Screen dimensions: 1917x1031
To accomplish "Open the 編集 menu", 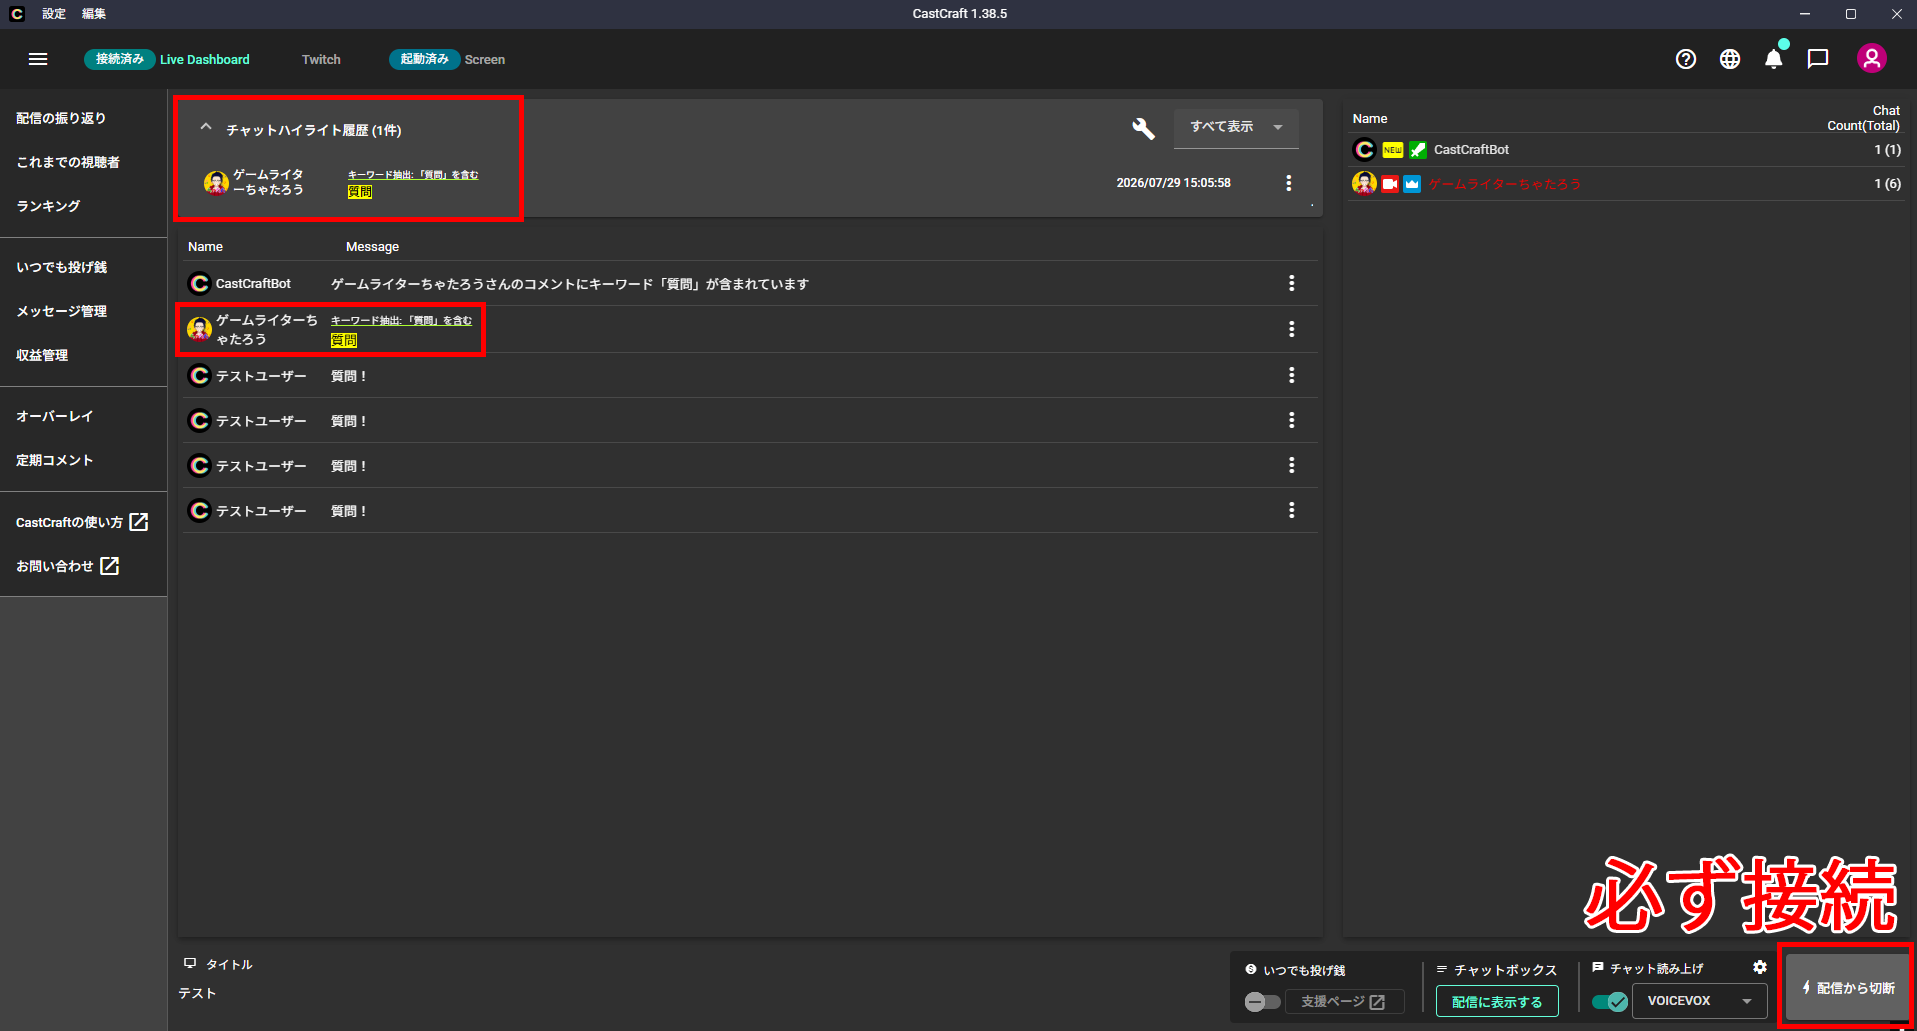I will pos(94,14).
